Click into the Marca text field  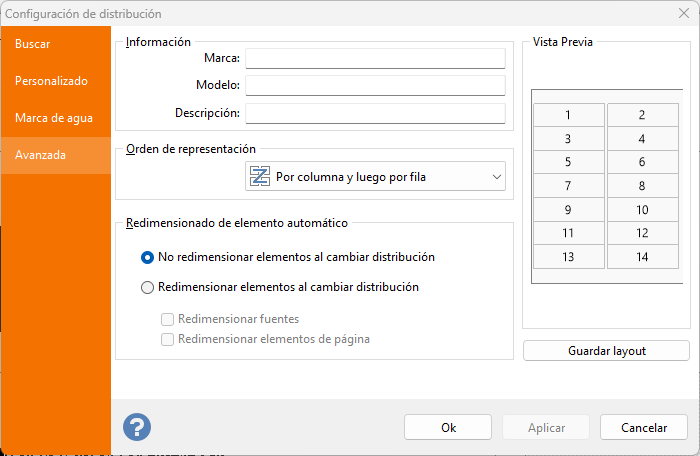point(375,58)
